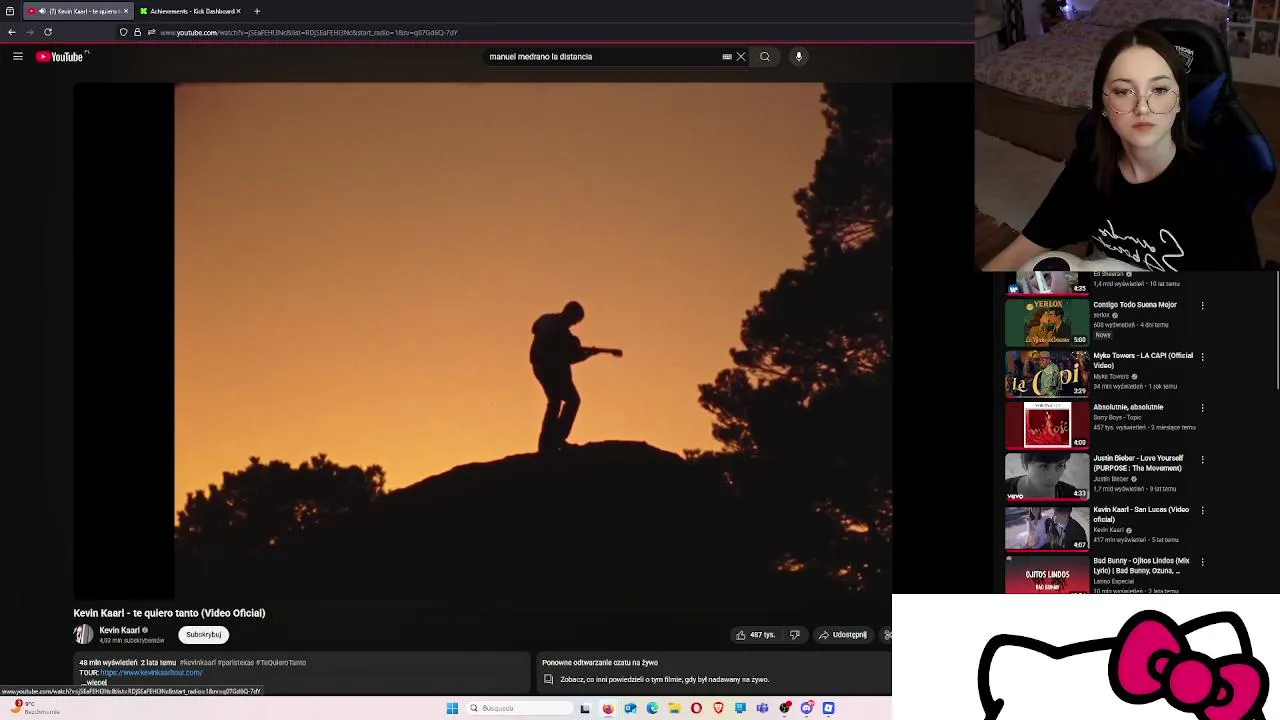Image resolution: width=1280 pixels, height=720 pixels.
Task: Open Bad Bunny Ojitos Lindos title
Action: click(x=1141, y=566)
